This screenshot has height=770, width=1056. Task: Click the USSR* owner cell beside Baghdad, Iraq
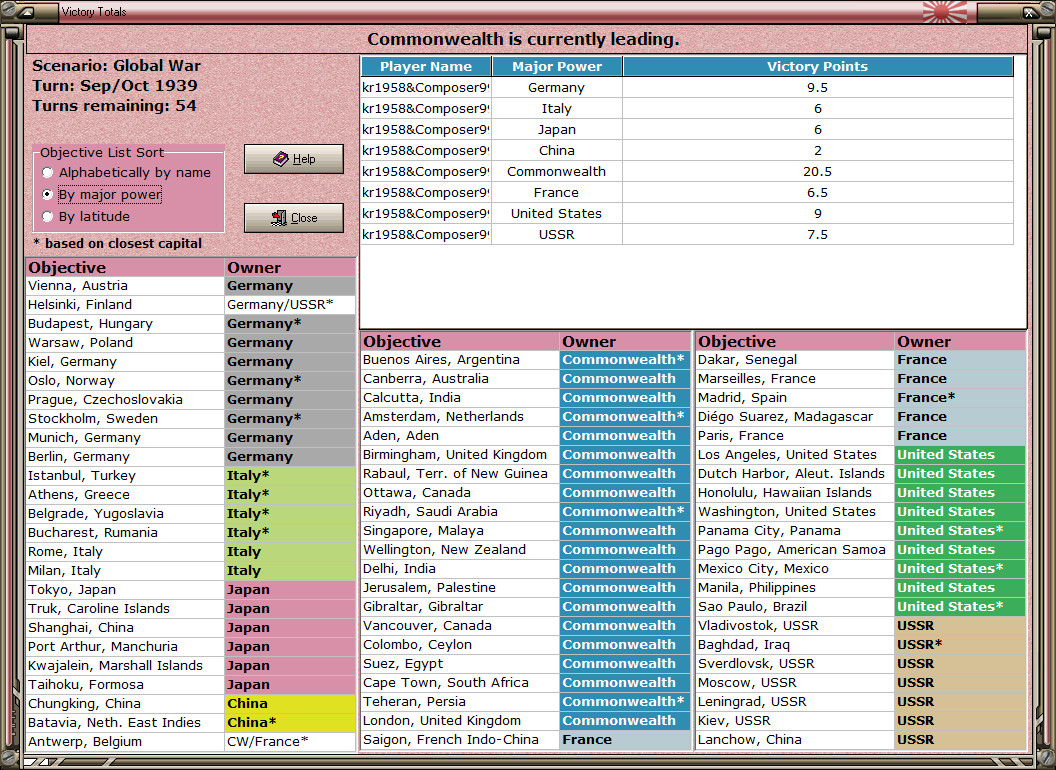[960, 645]
